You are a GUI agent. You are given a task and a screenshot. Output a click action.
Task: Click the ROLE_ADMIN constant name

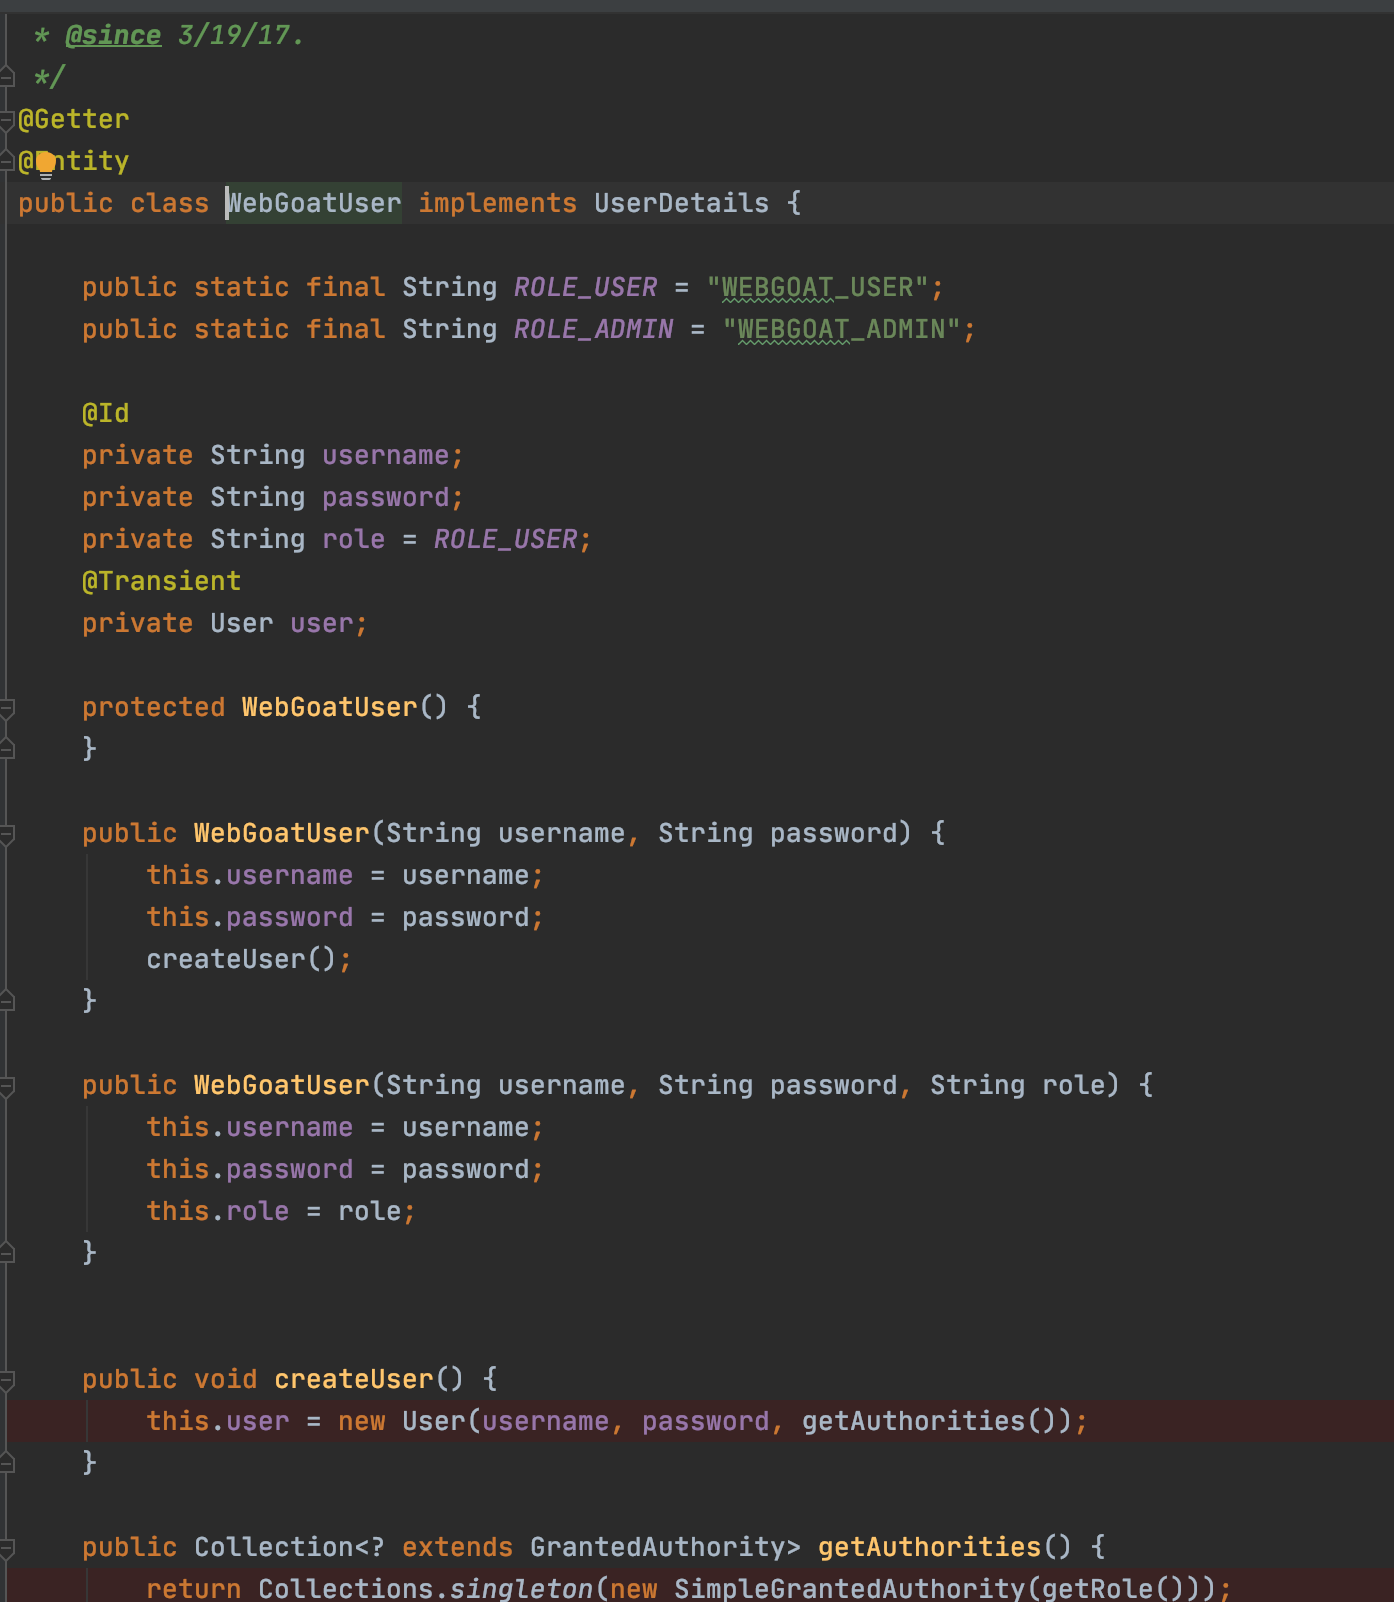593,330
